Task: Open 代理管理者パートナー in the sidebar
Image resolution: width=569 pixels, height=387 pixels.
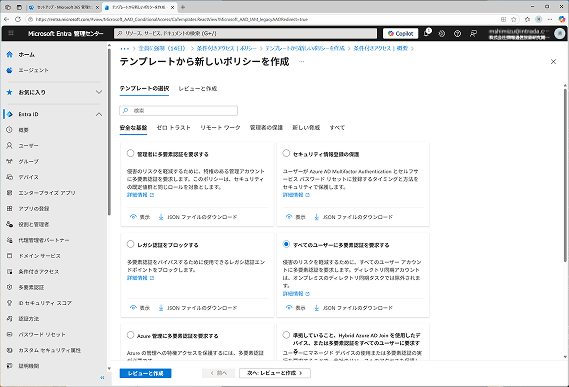Action: (x=44, y=240)
